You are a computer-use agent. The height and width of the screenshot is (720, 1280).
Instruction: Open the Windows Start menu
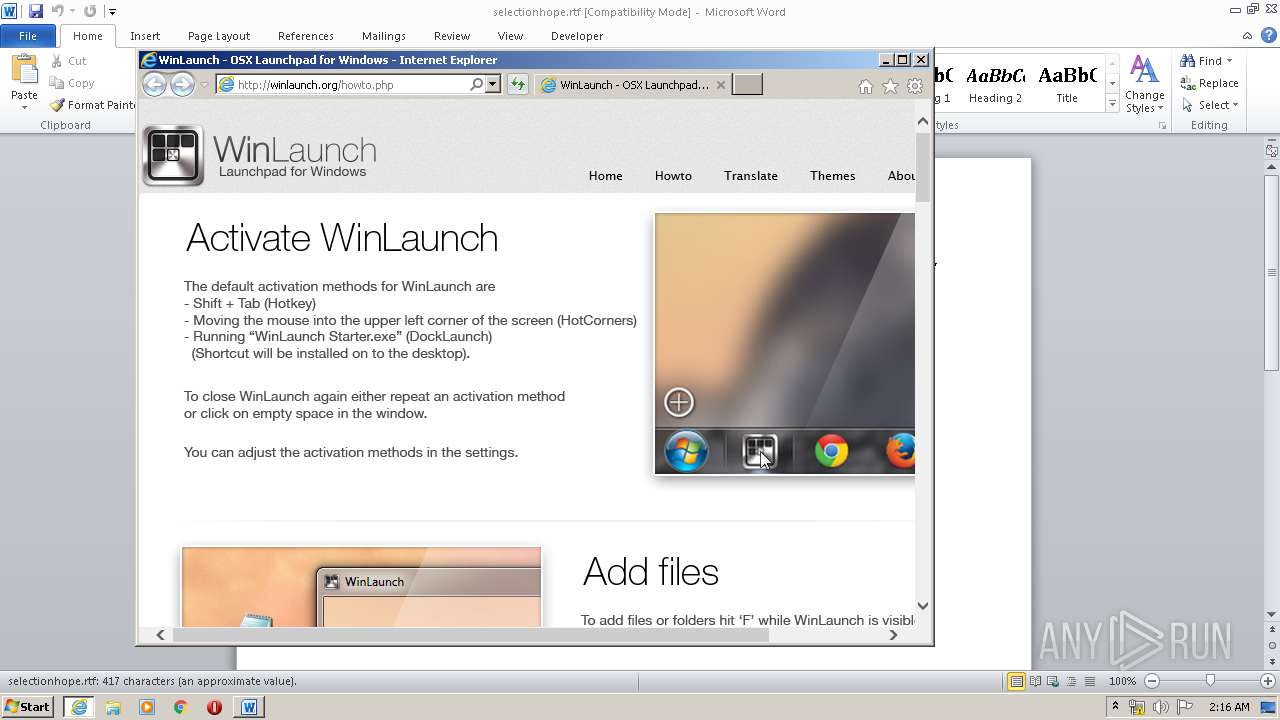click(x=28, y=707)
